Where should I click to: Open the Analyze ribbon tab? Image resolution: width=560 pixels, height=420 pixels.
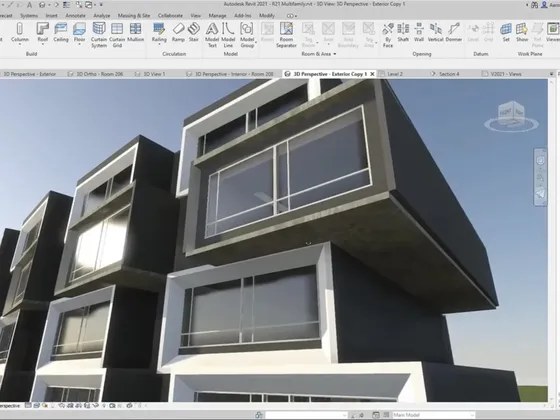[x=102, y=16]
